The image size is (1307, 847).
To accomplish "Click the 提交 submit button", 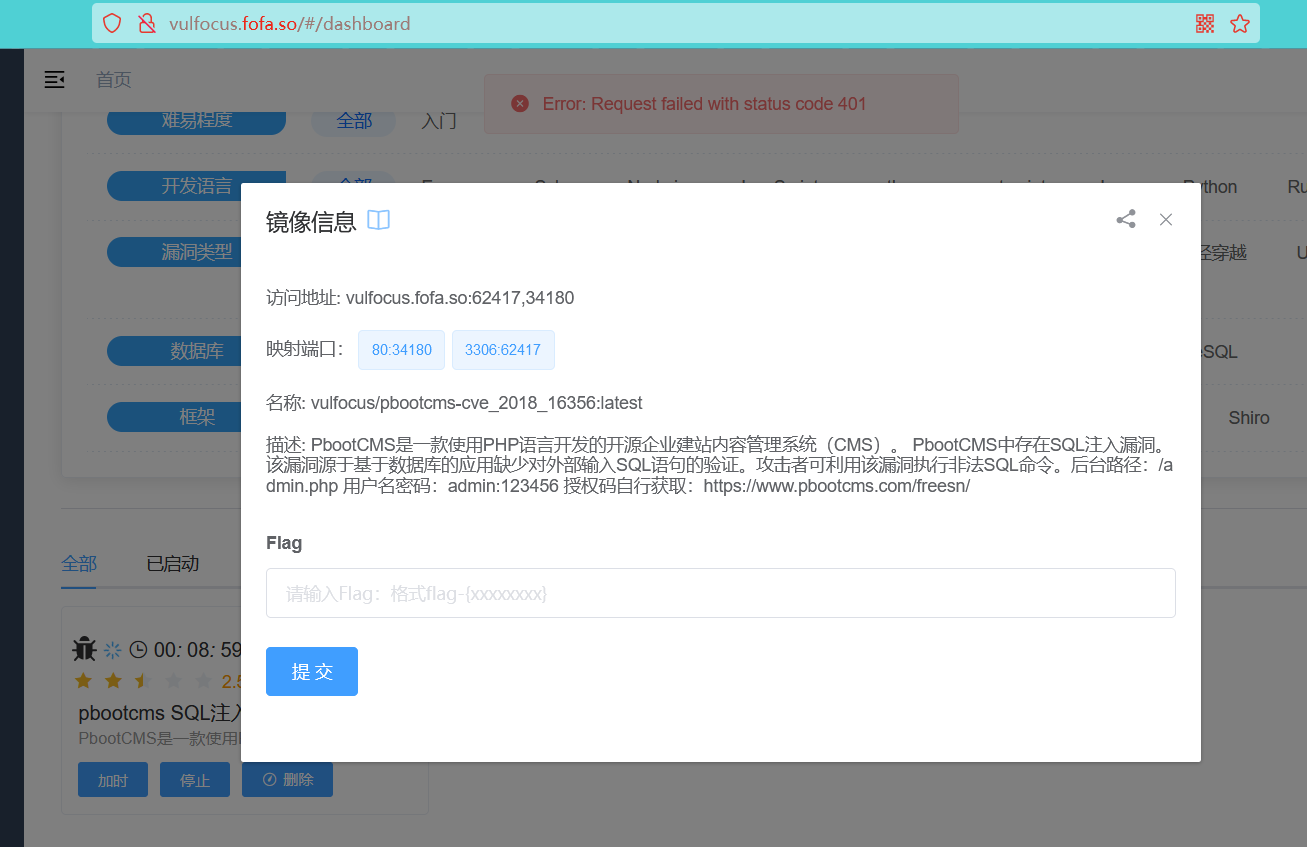I will (311, 671).
